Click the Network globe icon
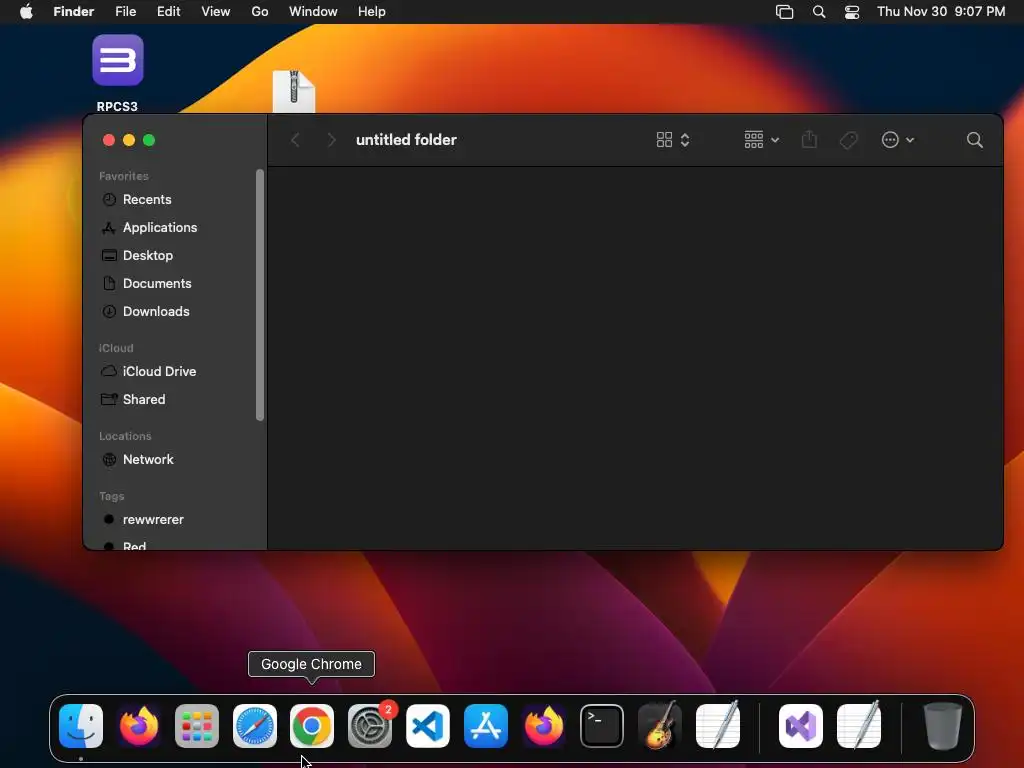The width and height of the screenshot is (1024, 768). [x=109, y=459]
